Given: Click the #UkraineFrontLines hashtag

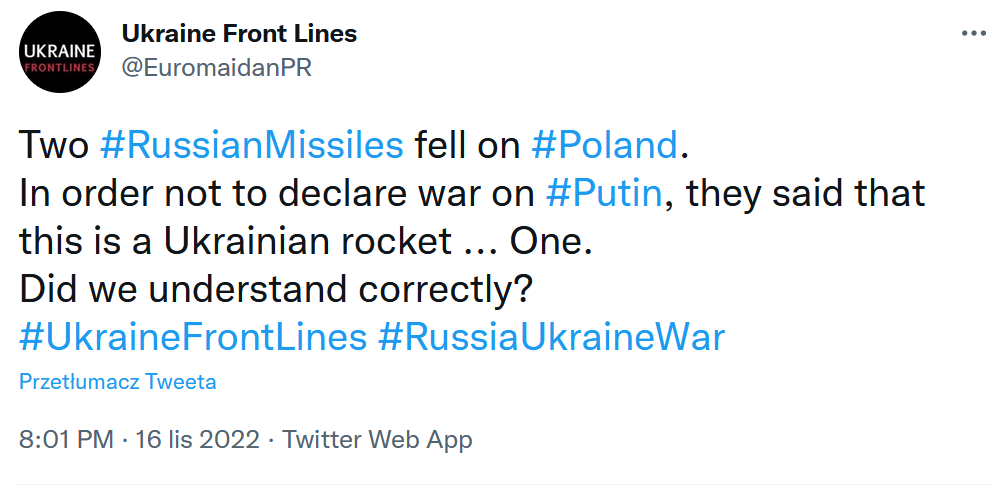Looking at the screenshot, I should 193,337.
